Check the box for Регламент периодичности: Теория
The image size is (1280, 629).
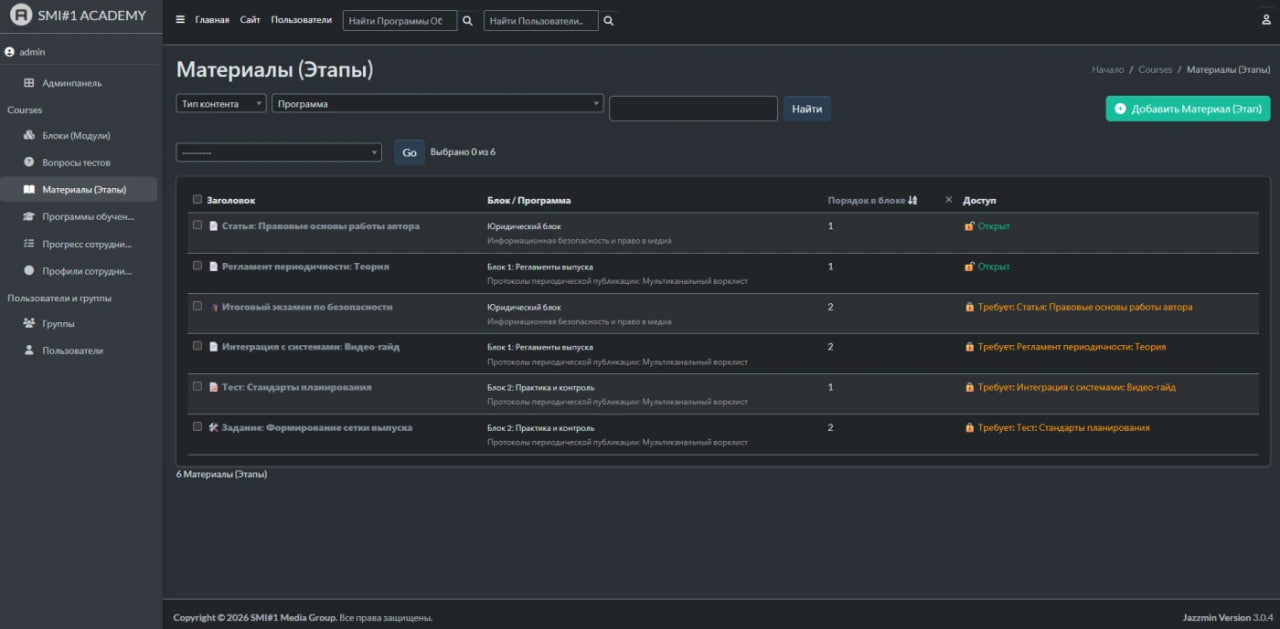click(x=197, y=265)
